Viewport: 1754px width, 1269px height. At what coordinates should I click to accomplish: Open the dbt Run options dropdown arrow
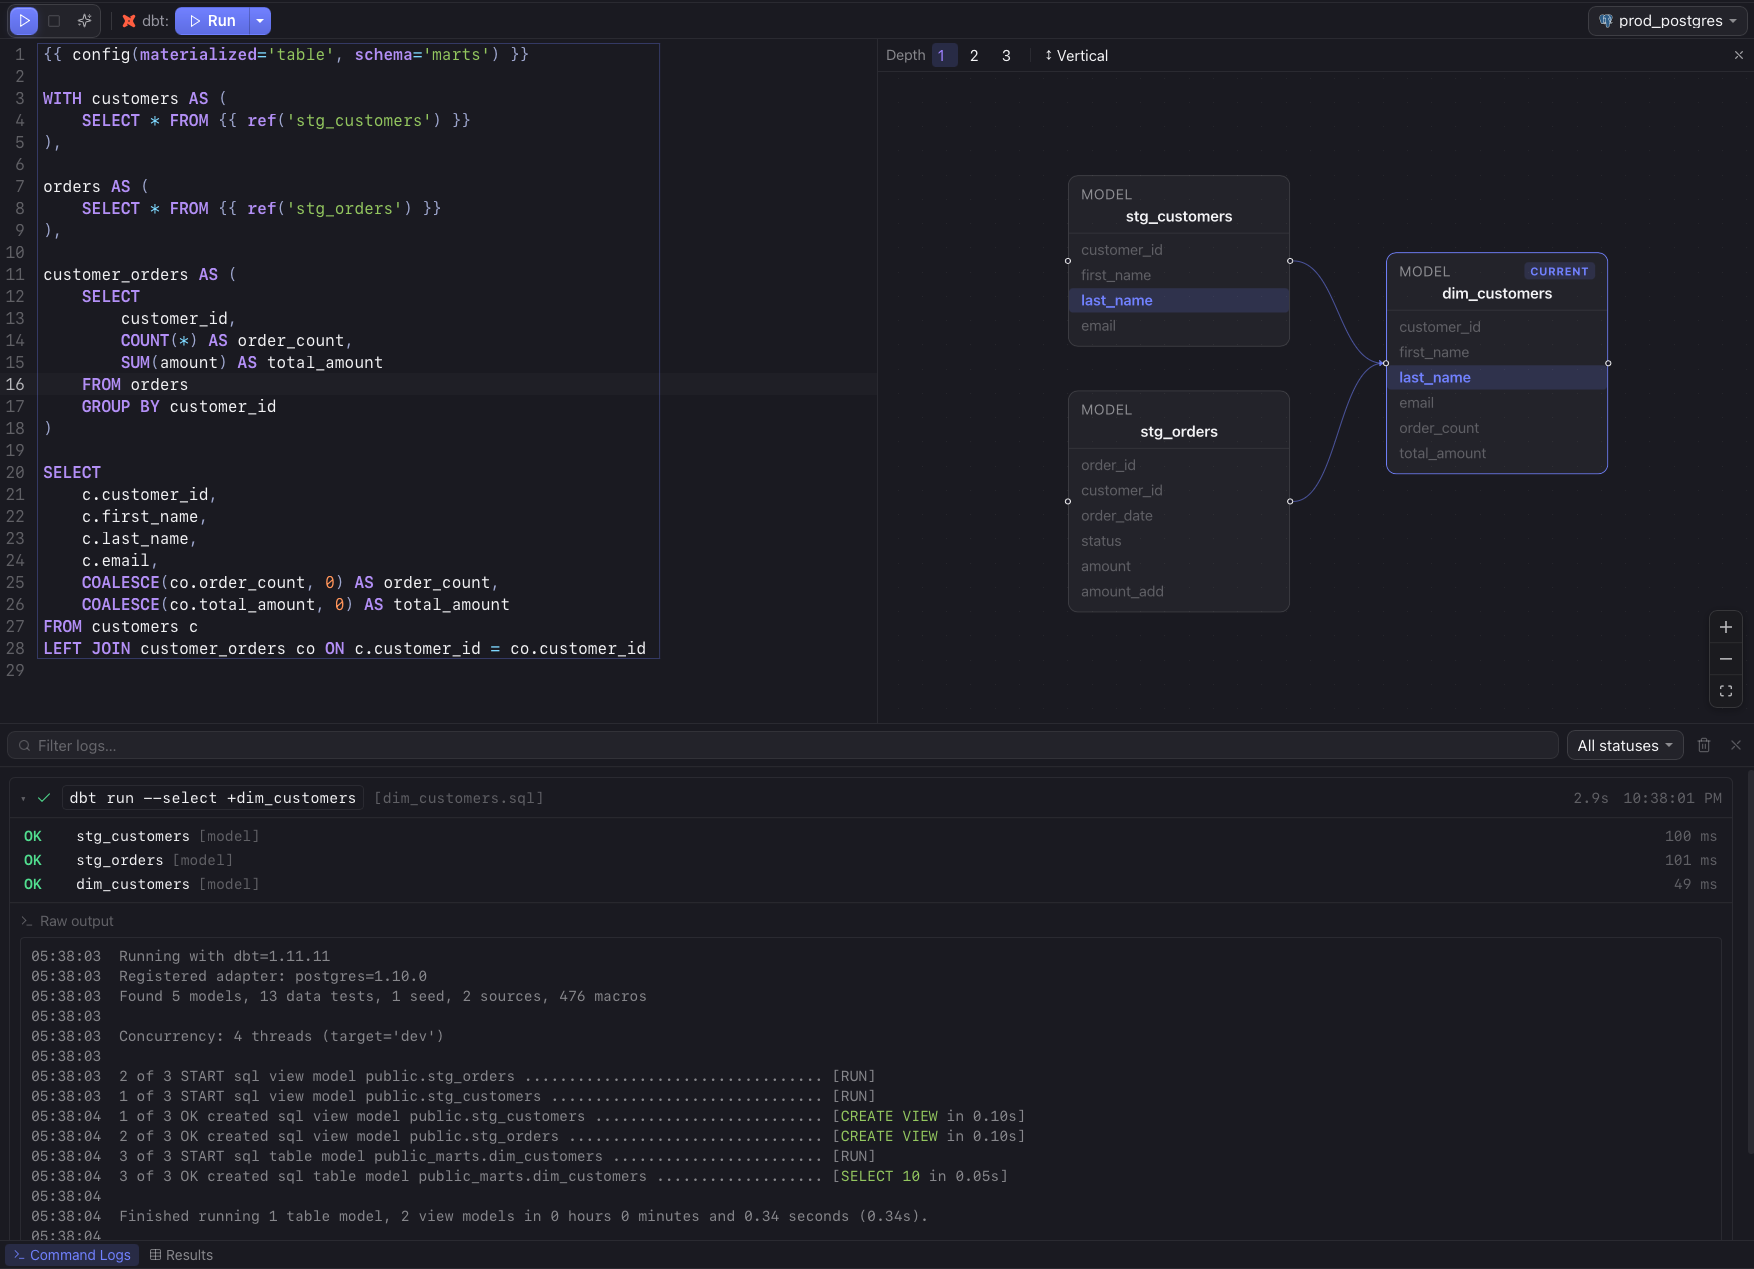pos(260,21)
